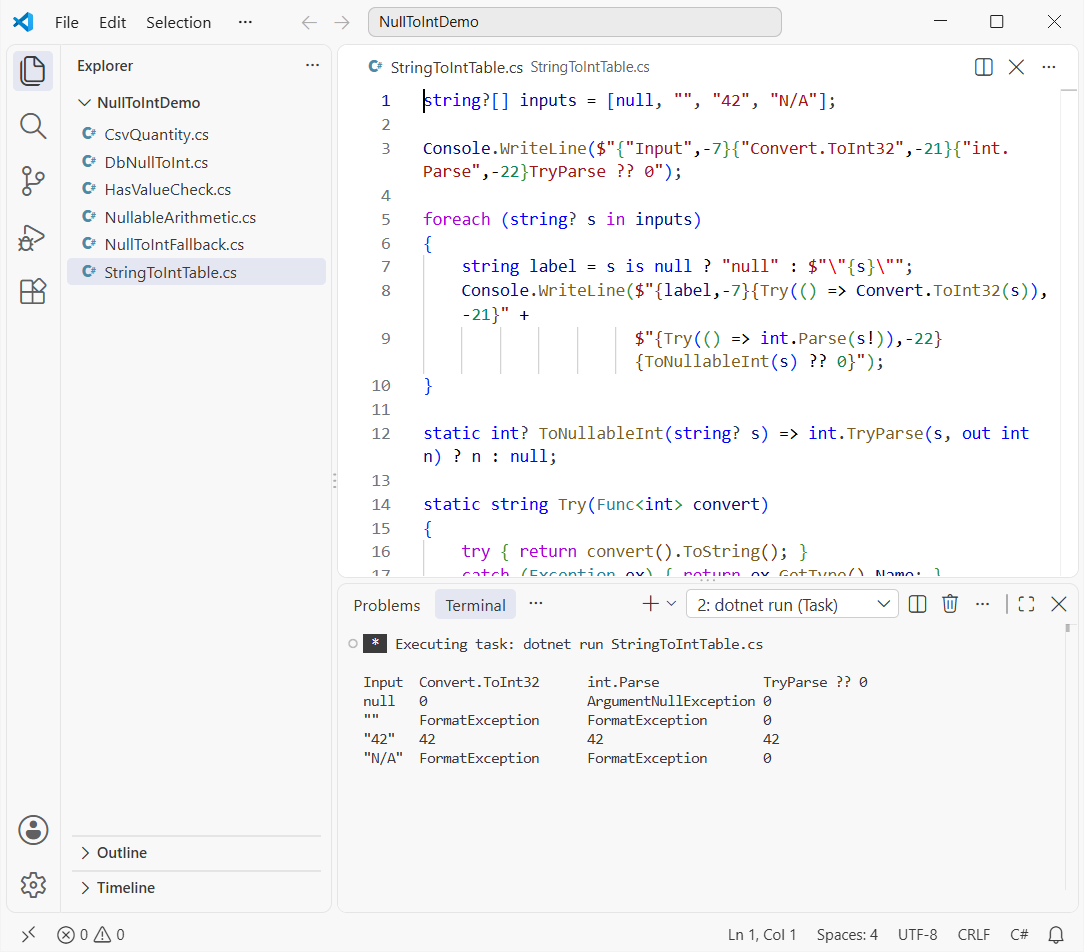Click the 'foreach' keyword on line 5

[x=456, y=219]
